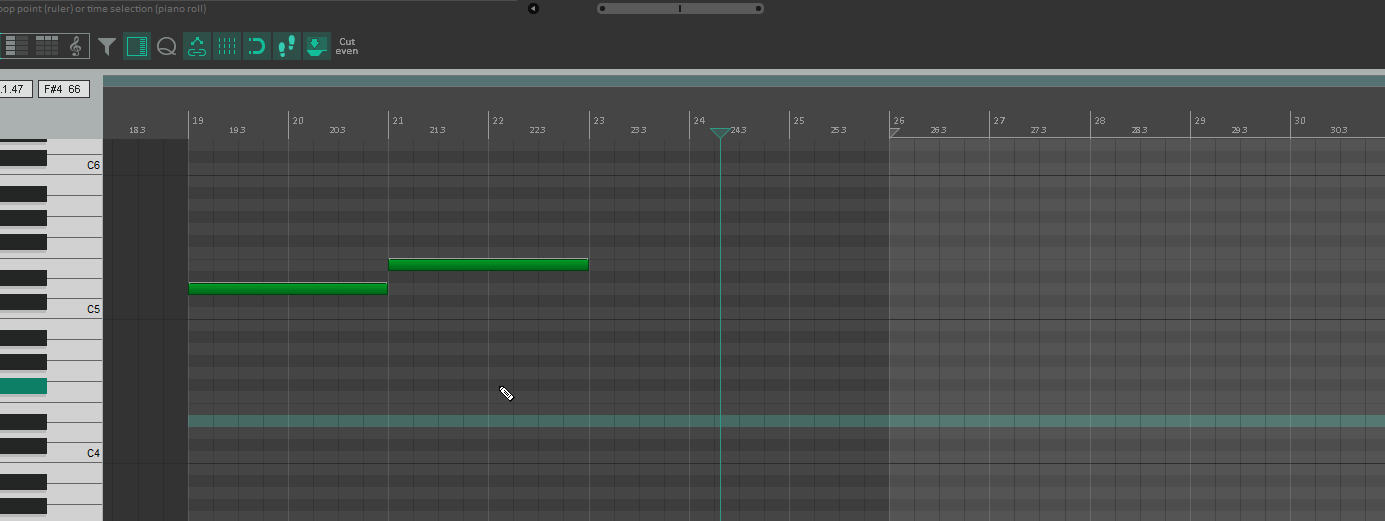Toggle CC selection follows note selection icon
The image size is (1385, 521).
[197, 46]
